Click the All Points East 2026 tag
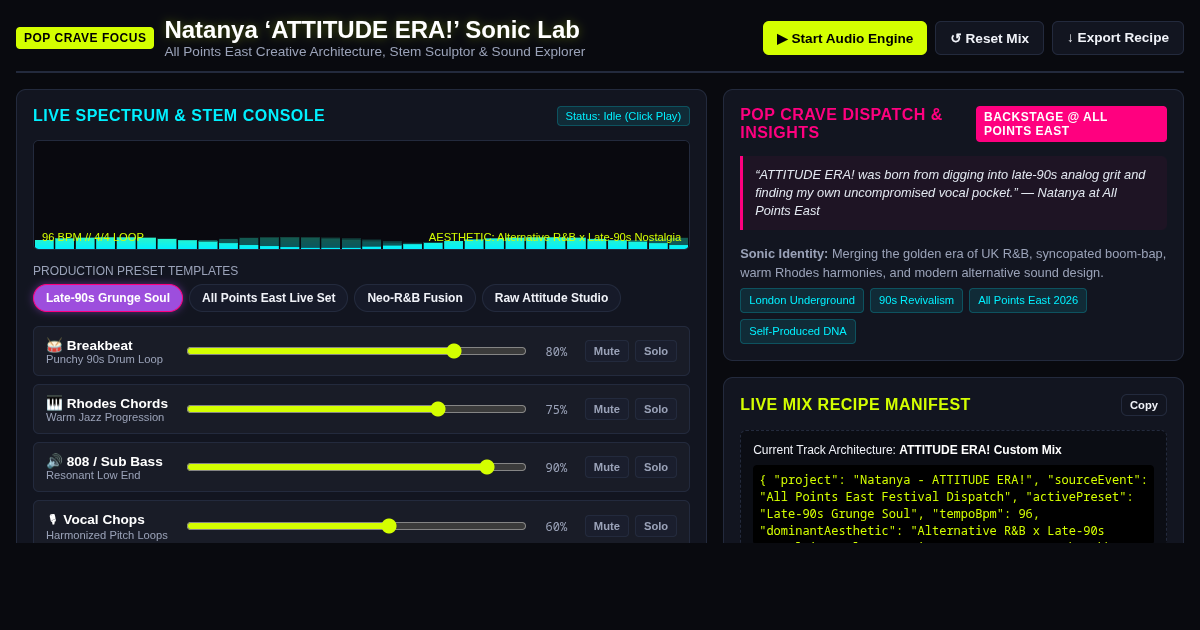The width and height of the screenshot is (1200, 630). (1028, 300)
